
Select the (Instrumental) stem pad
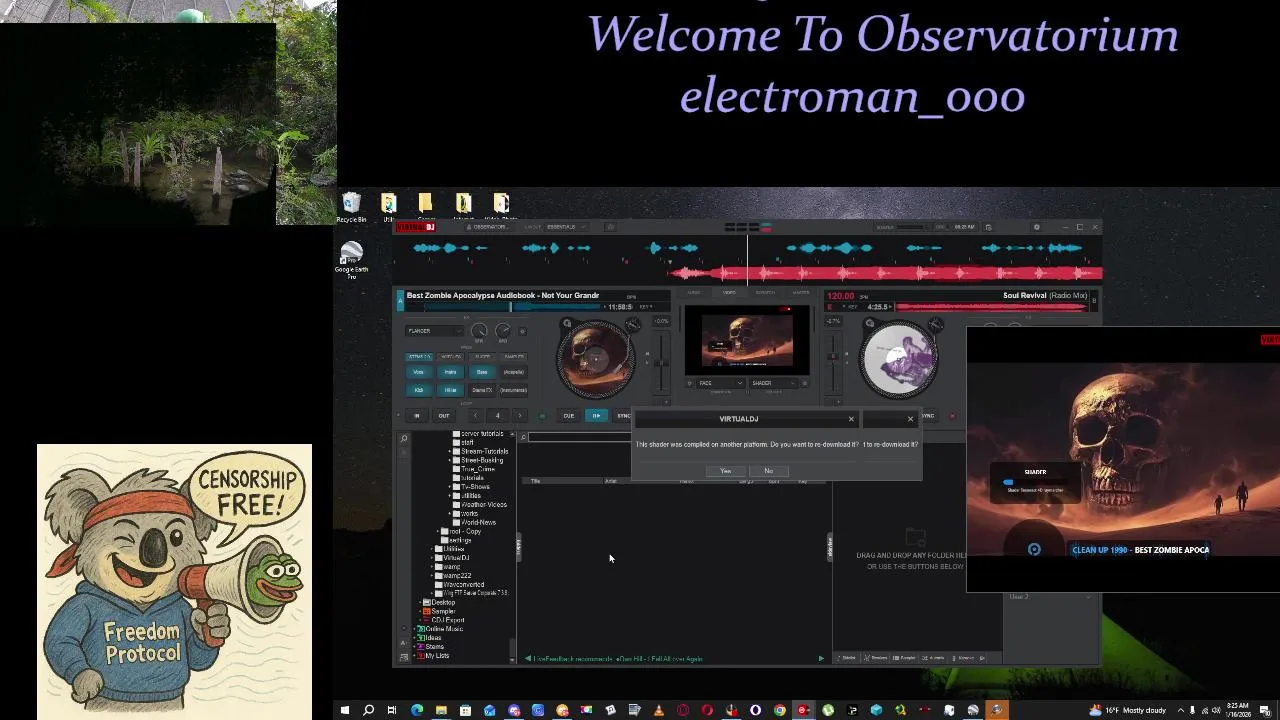coord(513,390)
